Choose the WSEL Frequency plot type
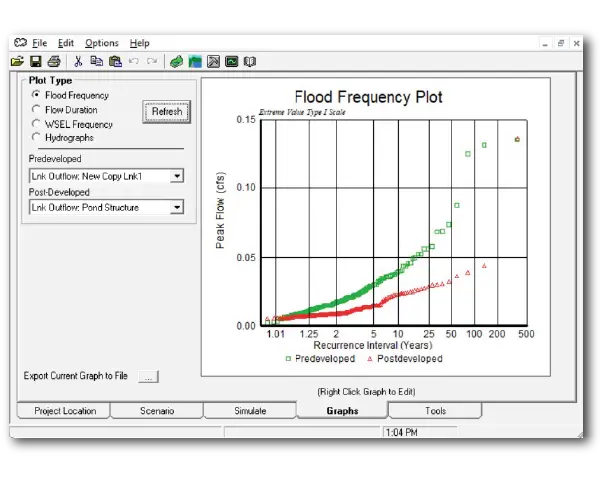This screenshot has height=480, width=600. click(36, 124)
